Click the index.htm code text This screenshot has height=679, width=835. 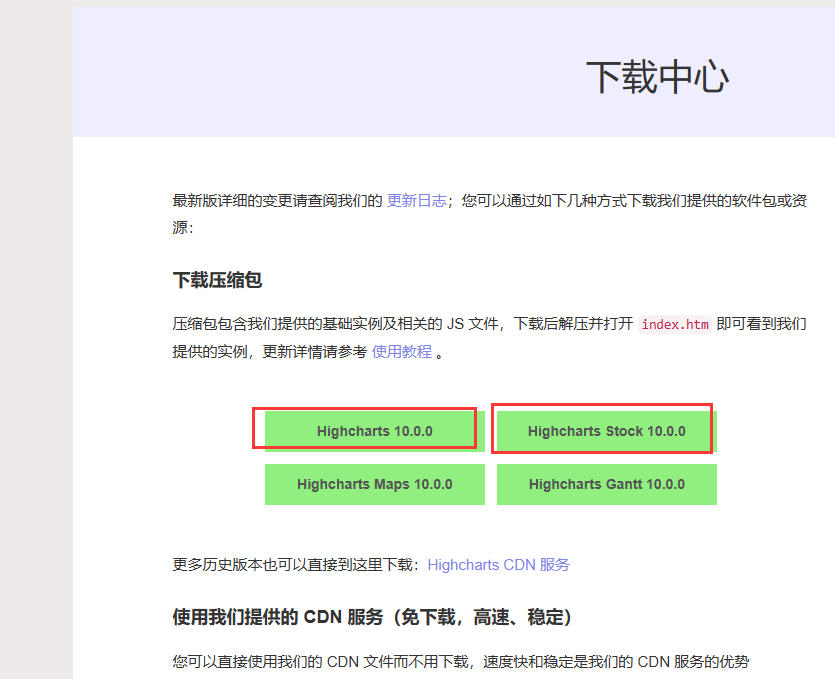pyautogui.click(x=675, y=324)
